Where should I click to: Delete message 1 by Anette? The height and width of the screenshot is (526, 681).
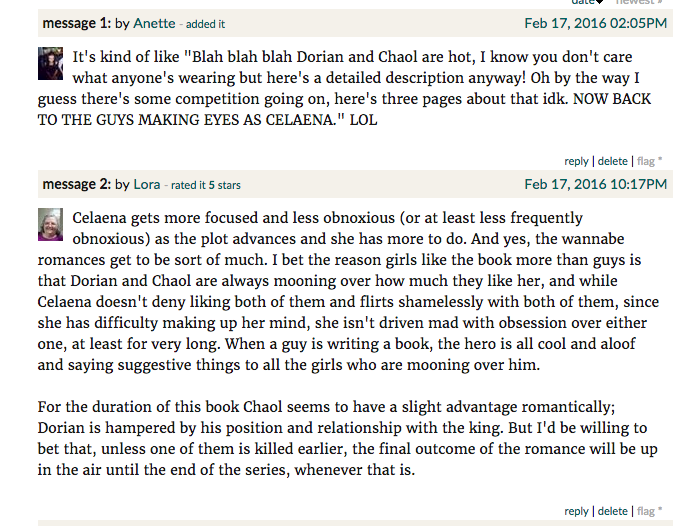pyautogui.click(x=612, y=160)
